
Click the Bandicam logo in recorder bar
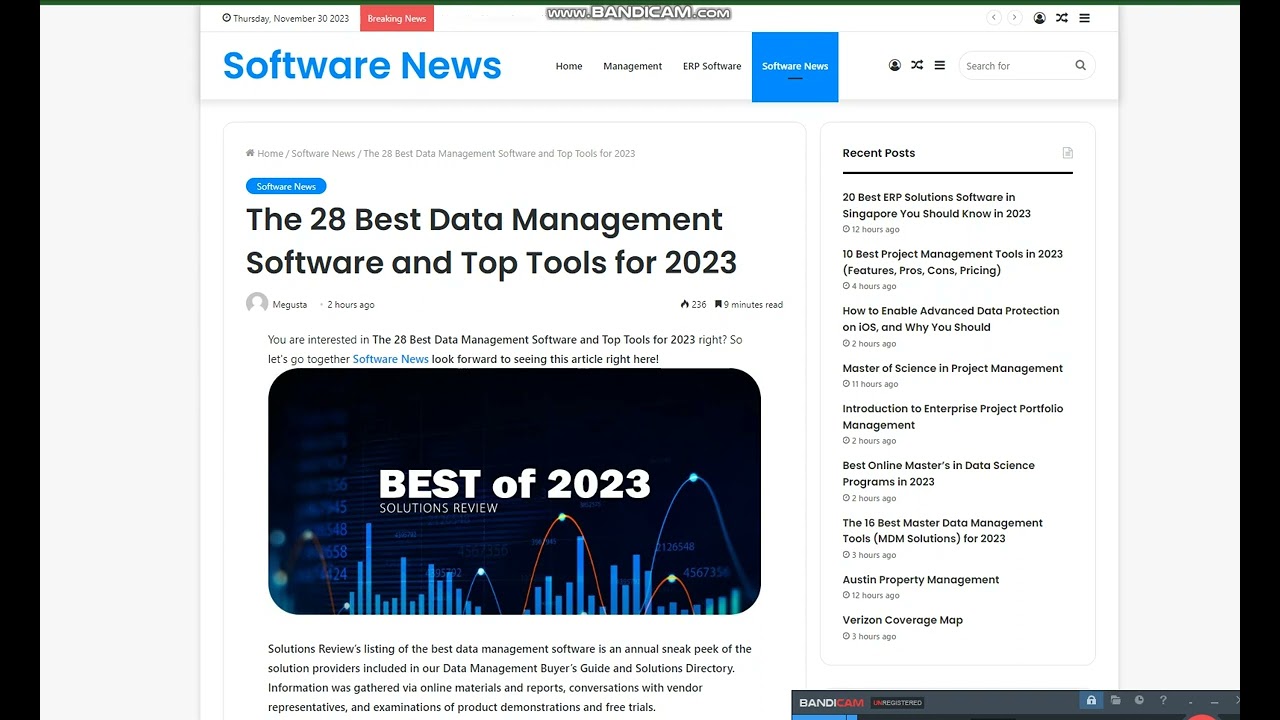tap(831, 702)
